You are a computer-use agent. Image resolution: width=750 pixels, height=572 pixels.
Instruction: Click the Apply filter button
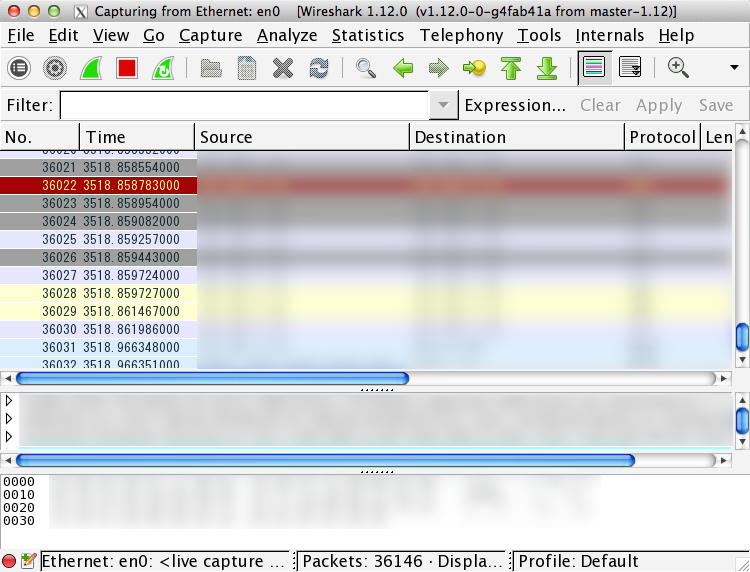(x=659, y=105)
